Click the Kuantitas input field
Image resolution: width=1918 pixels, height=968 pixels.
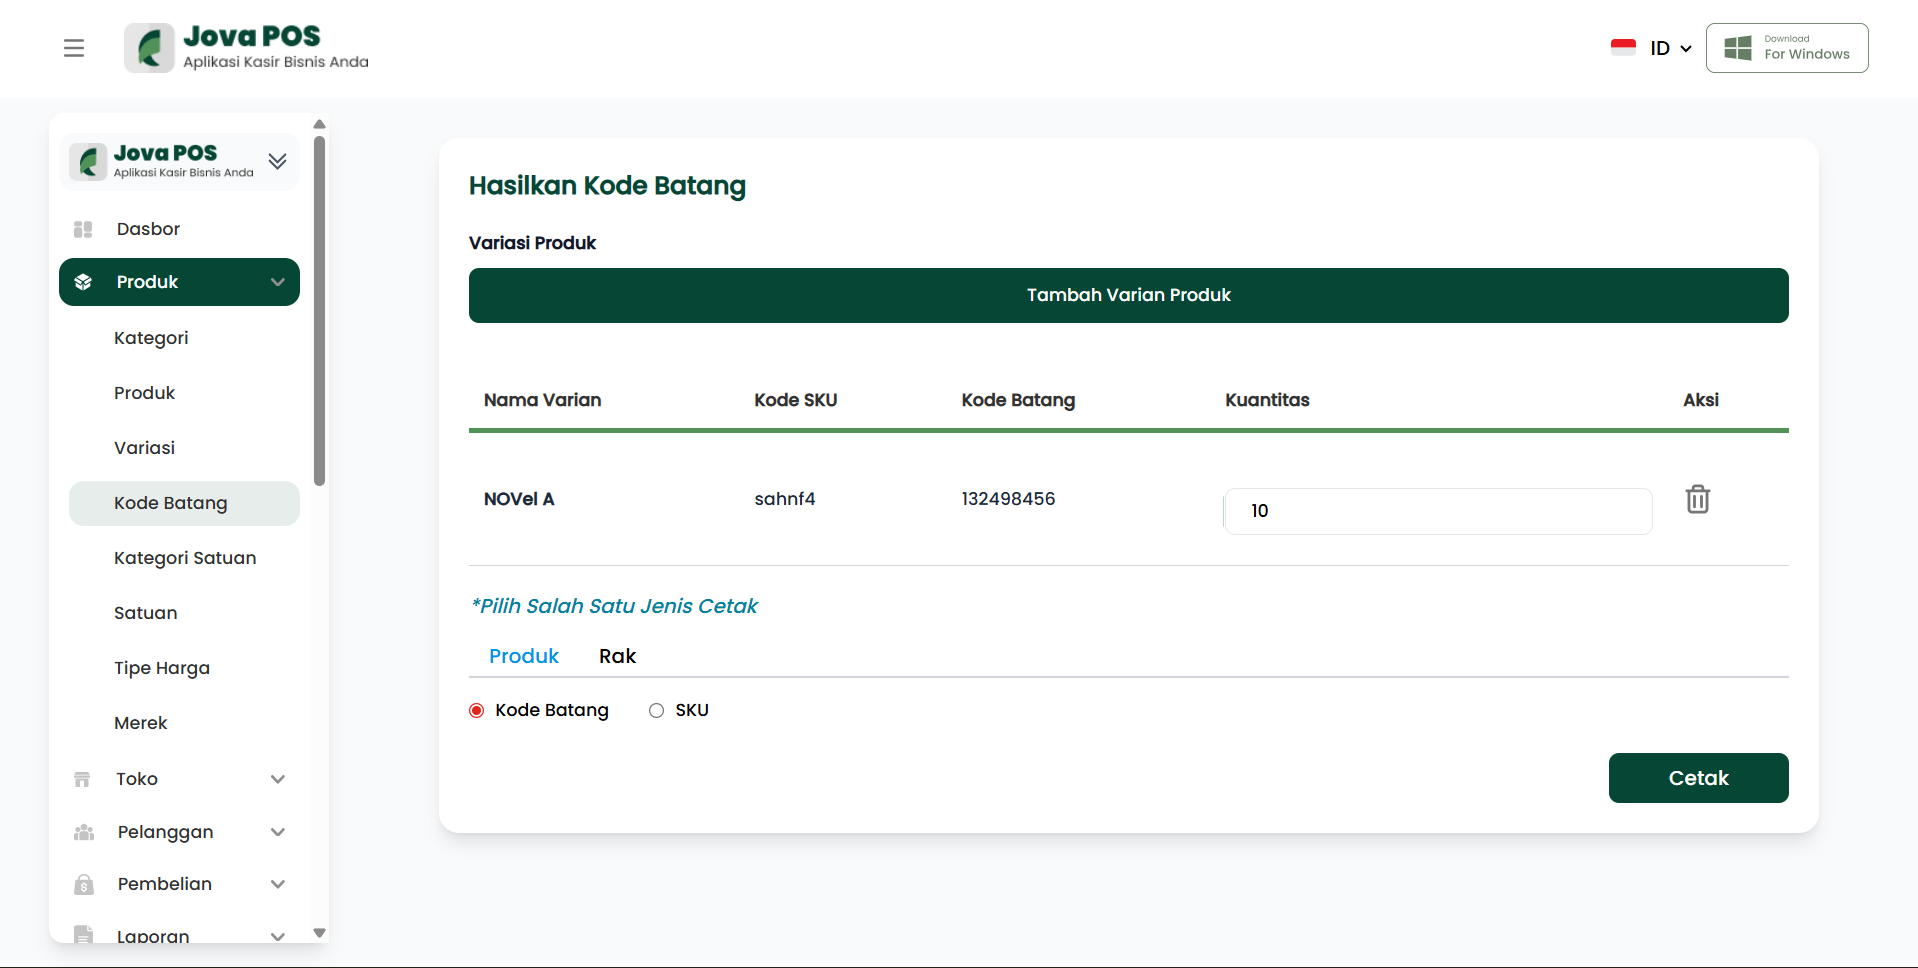click(x=1437, y=511)
